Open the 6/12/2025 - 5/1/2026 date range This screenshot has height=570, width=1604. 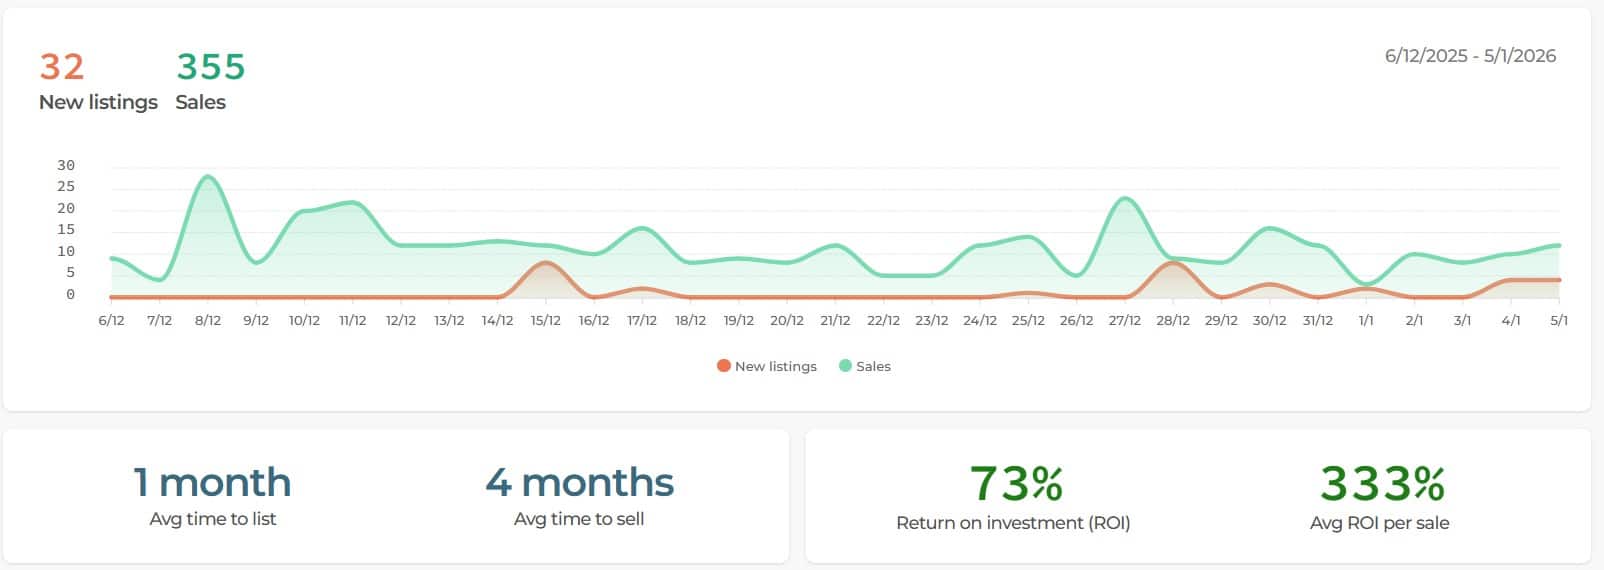[x=1469, y=56]
